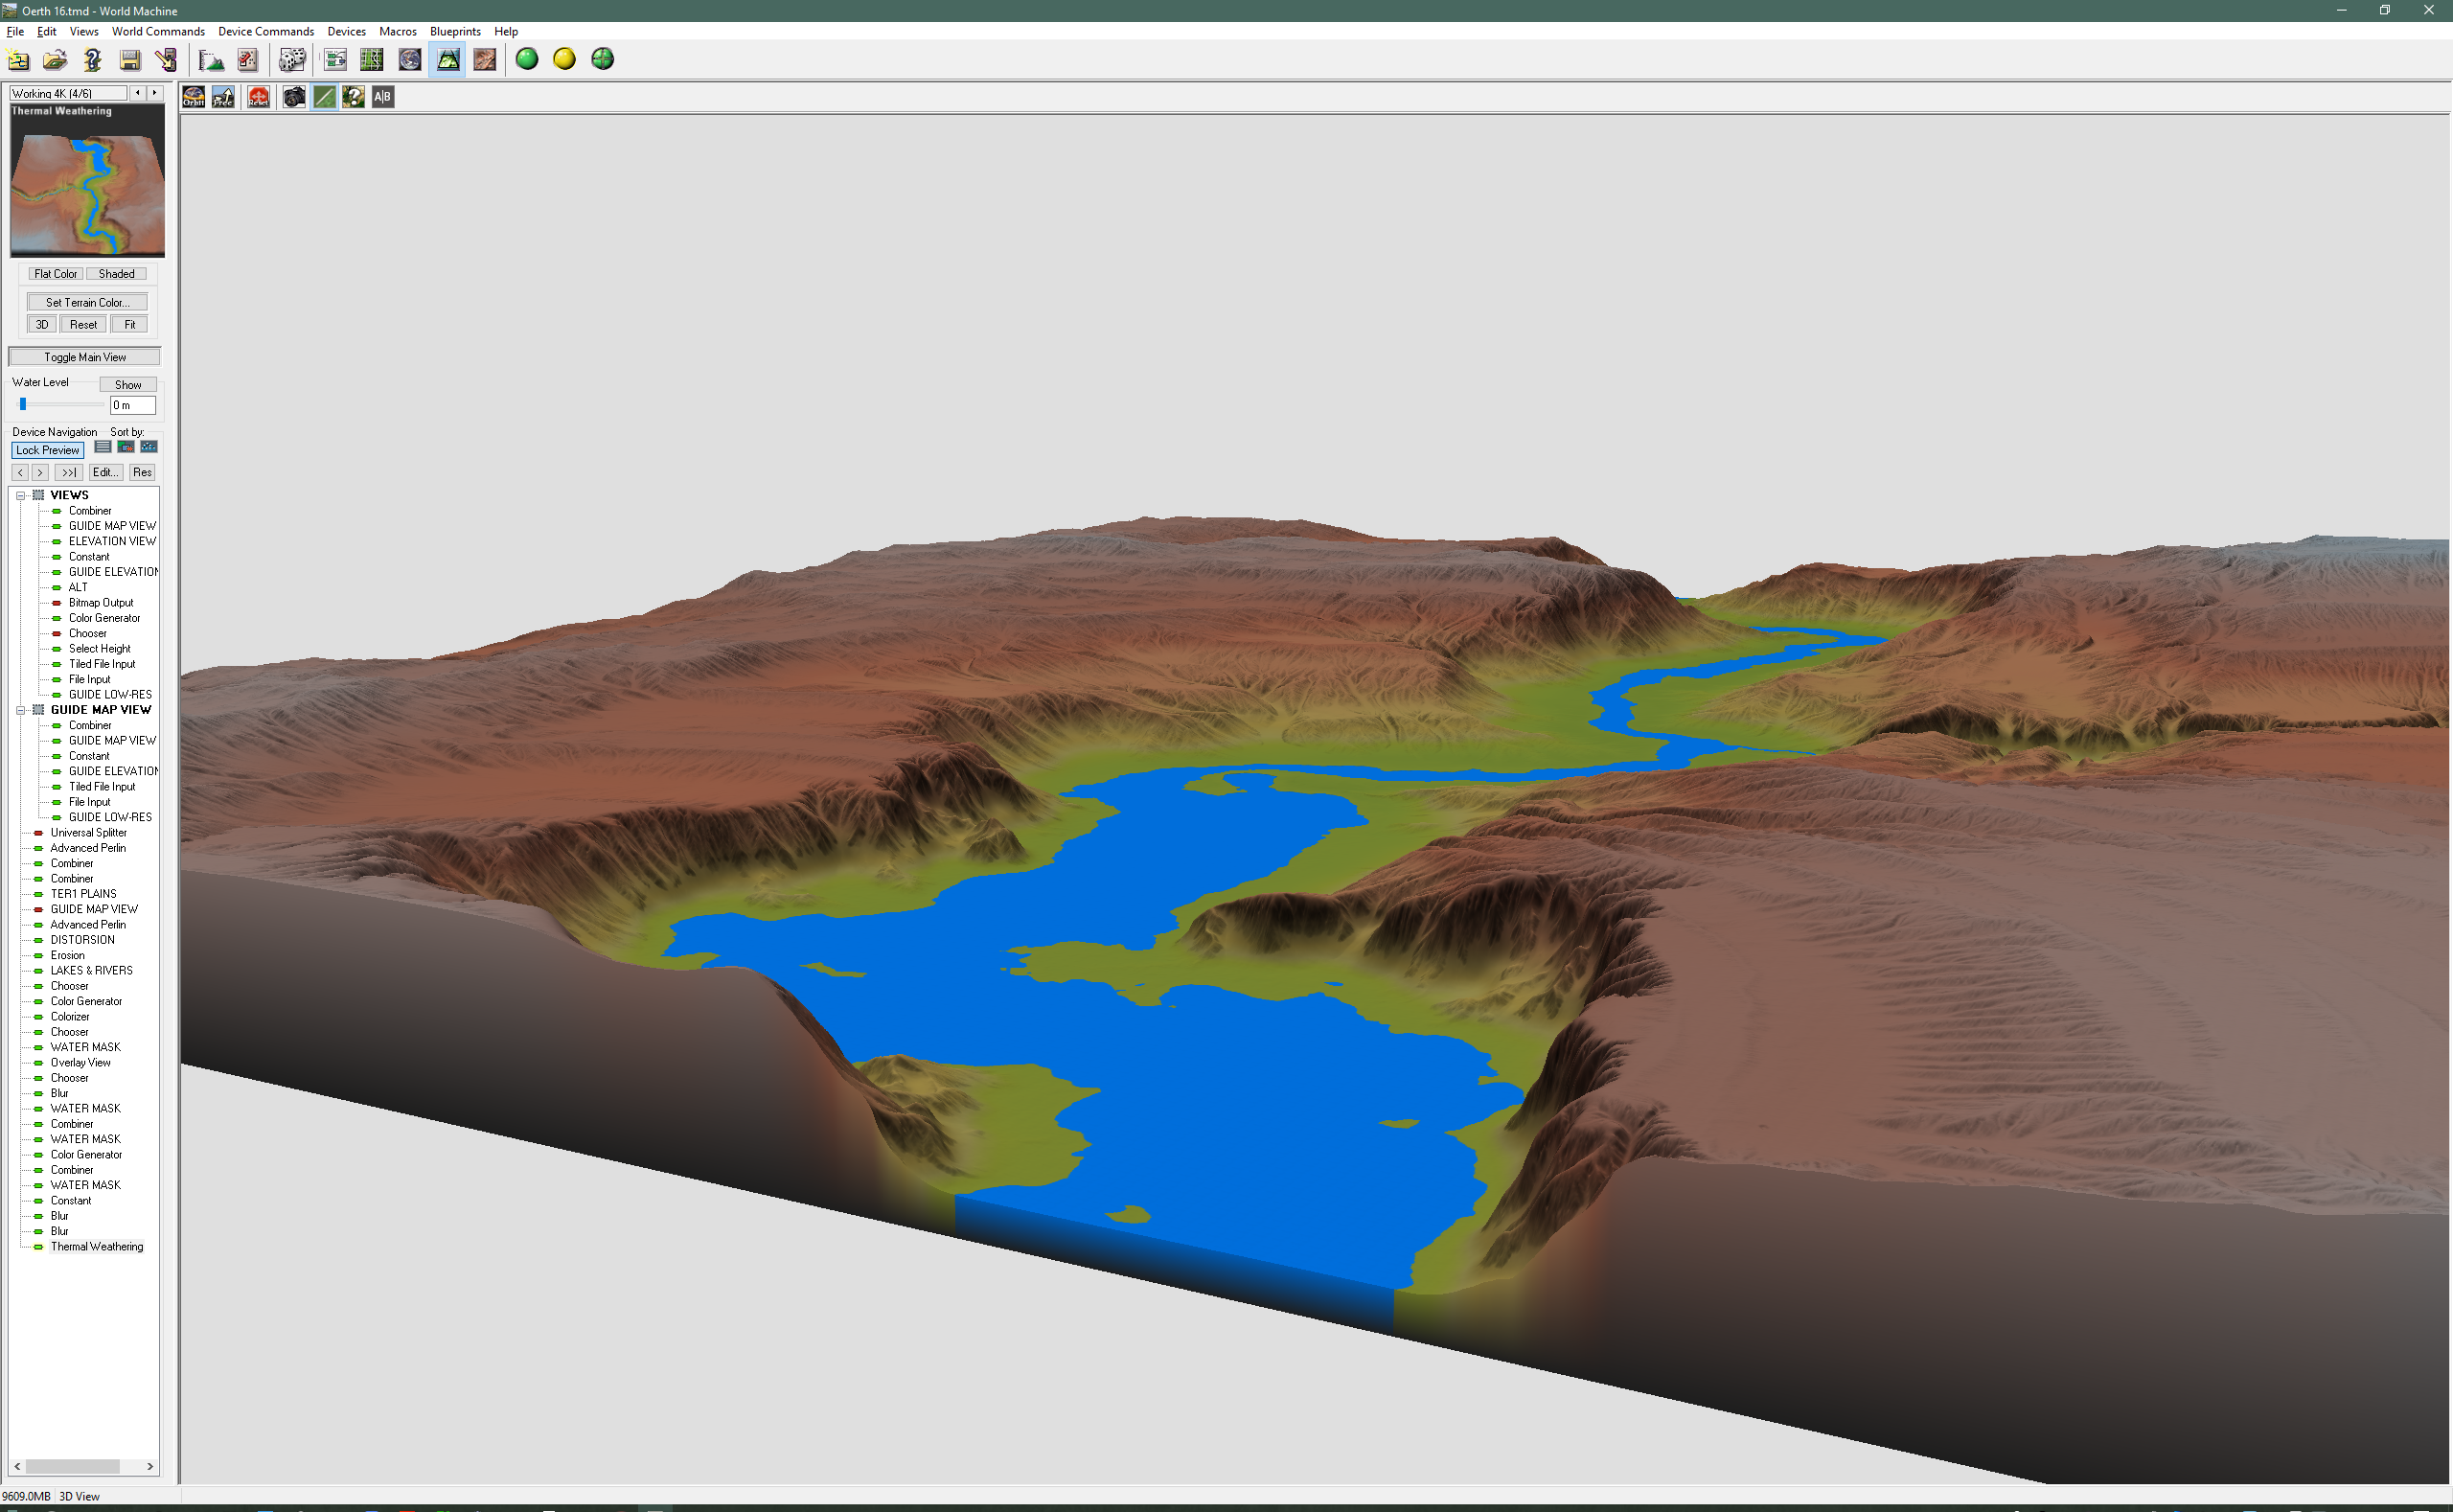2453x1512 pixels.
Task: Open the World Commands menu
Action: click(x=158, y=32)
